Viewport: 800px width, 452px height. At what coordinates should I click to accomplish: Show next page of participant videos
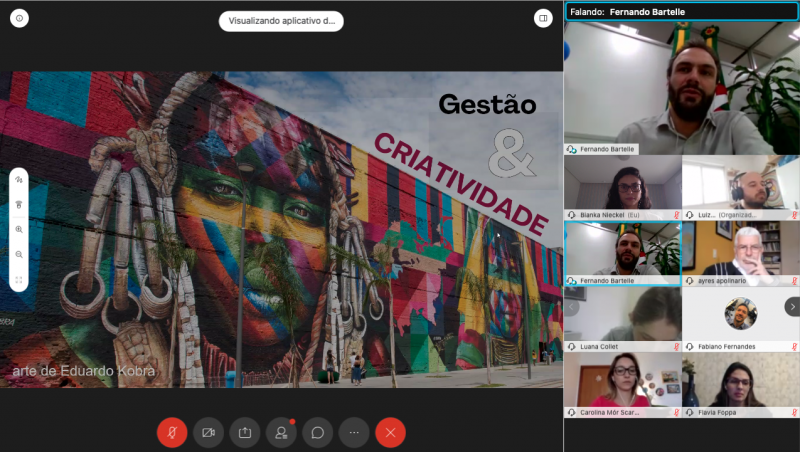click(792, 307)
